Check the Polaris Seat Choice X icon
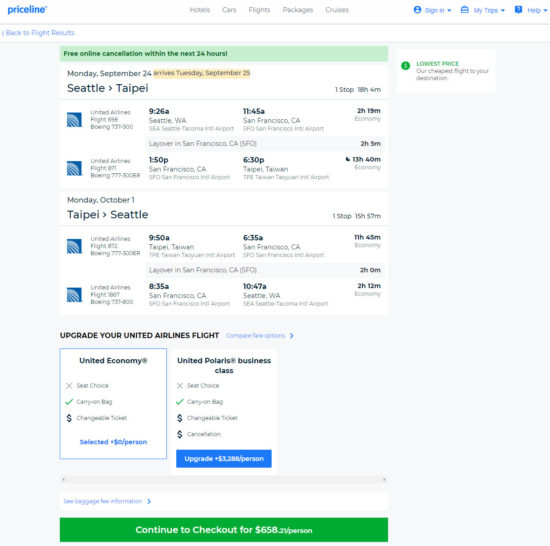Image resolution: width=550 pixels, height=546 pixels. click(180, 386)
